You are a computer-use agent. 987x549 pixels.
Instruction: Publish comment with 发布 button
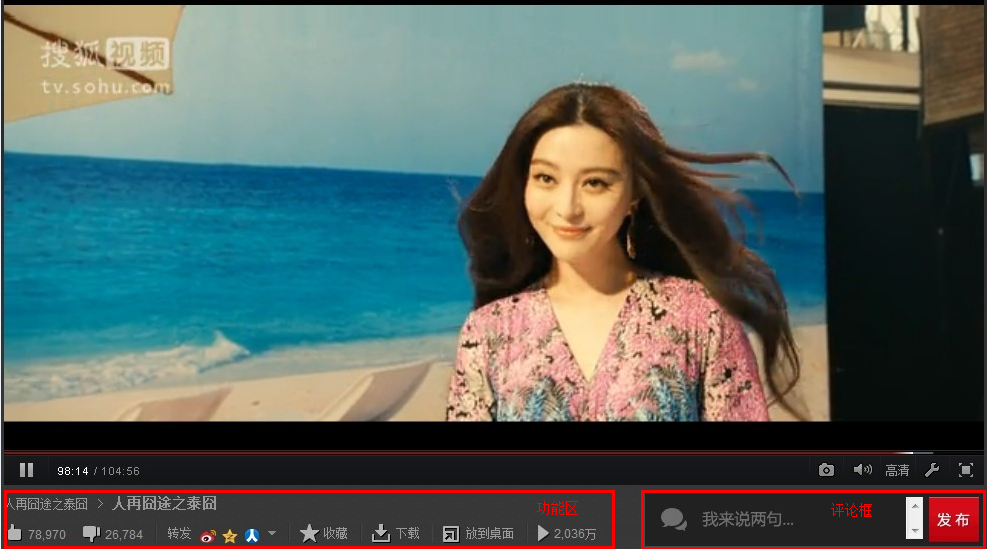[x=953, y=520]
